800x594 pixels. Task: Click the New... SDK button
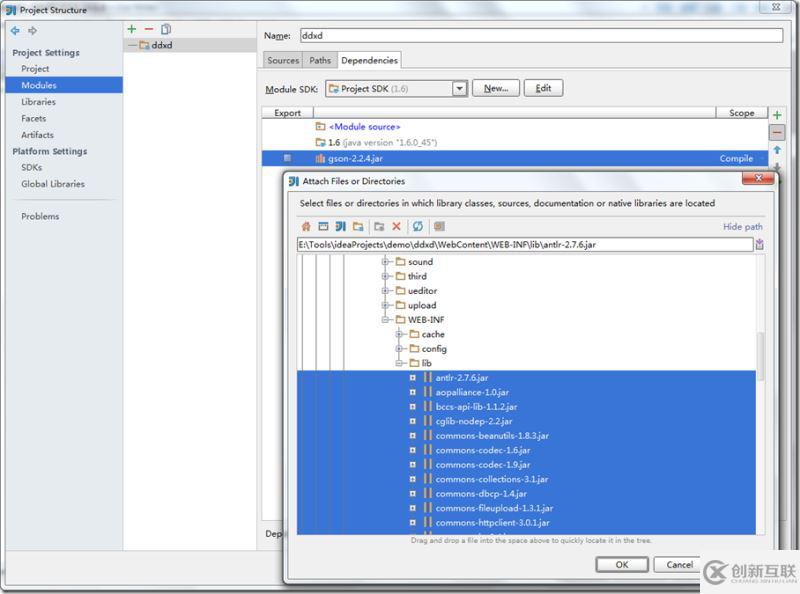point(496,88)
